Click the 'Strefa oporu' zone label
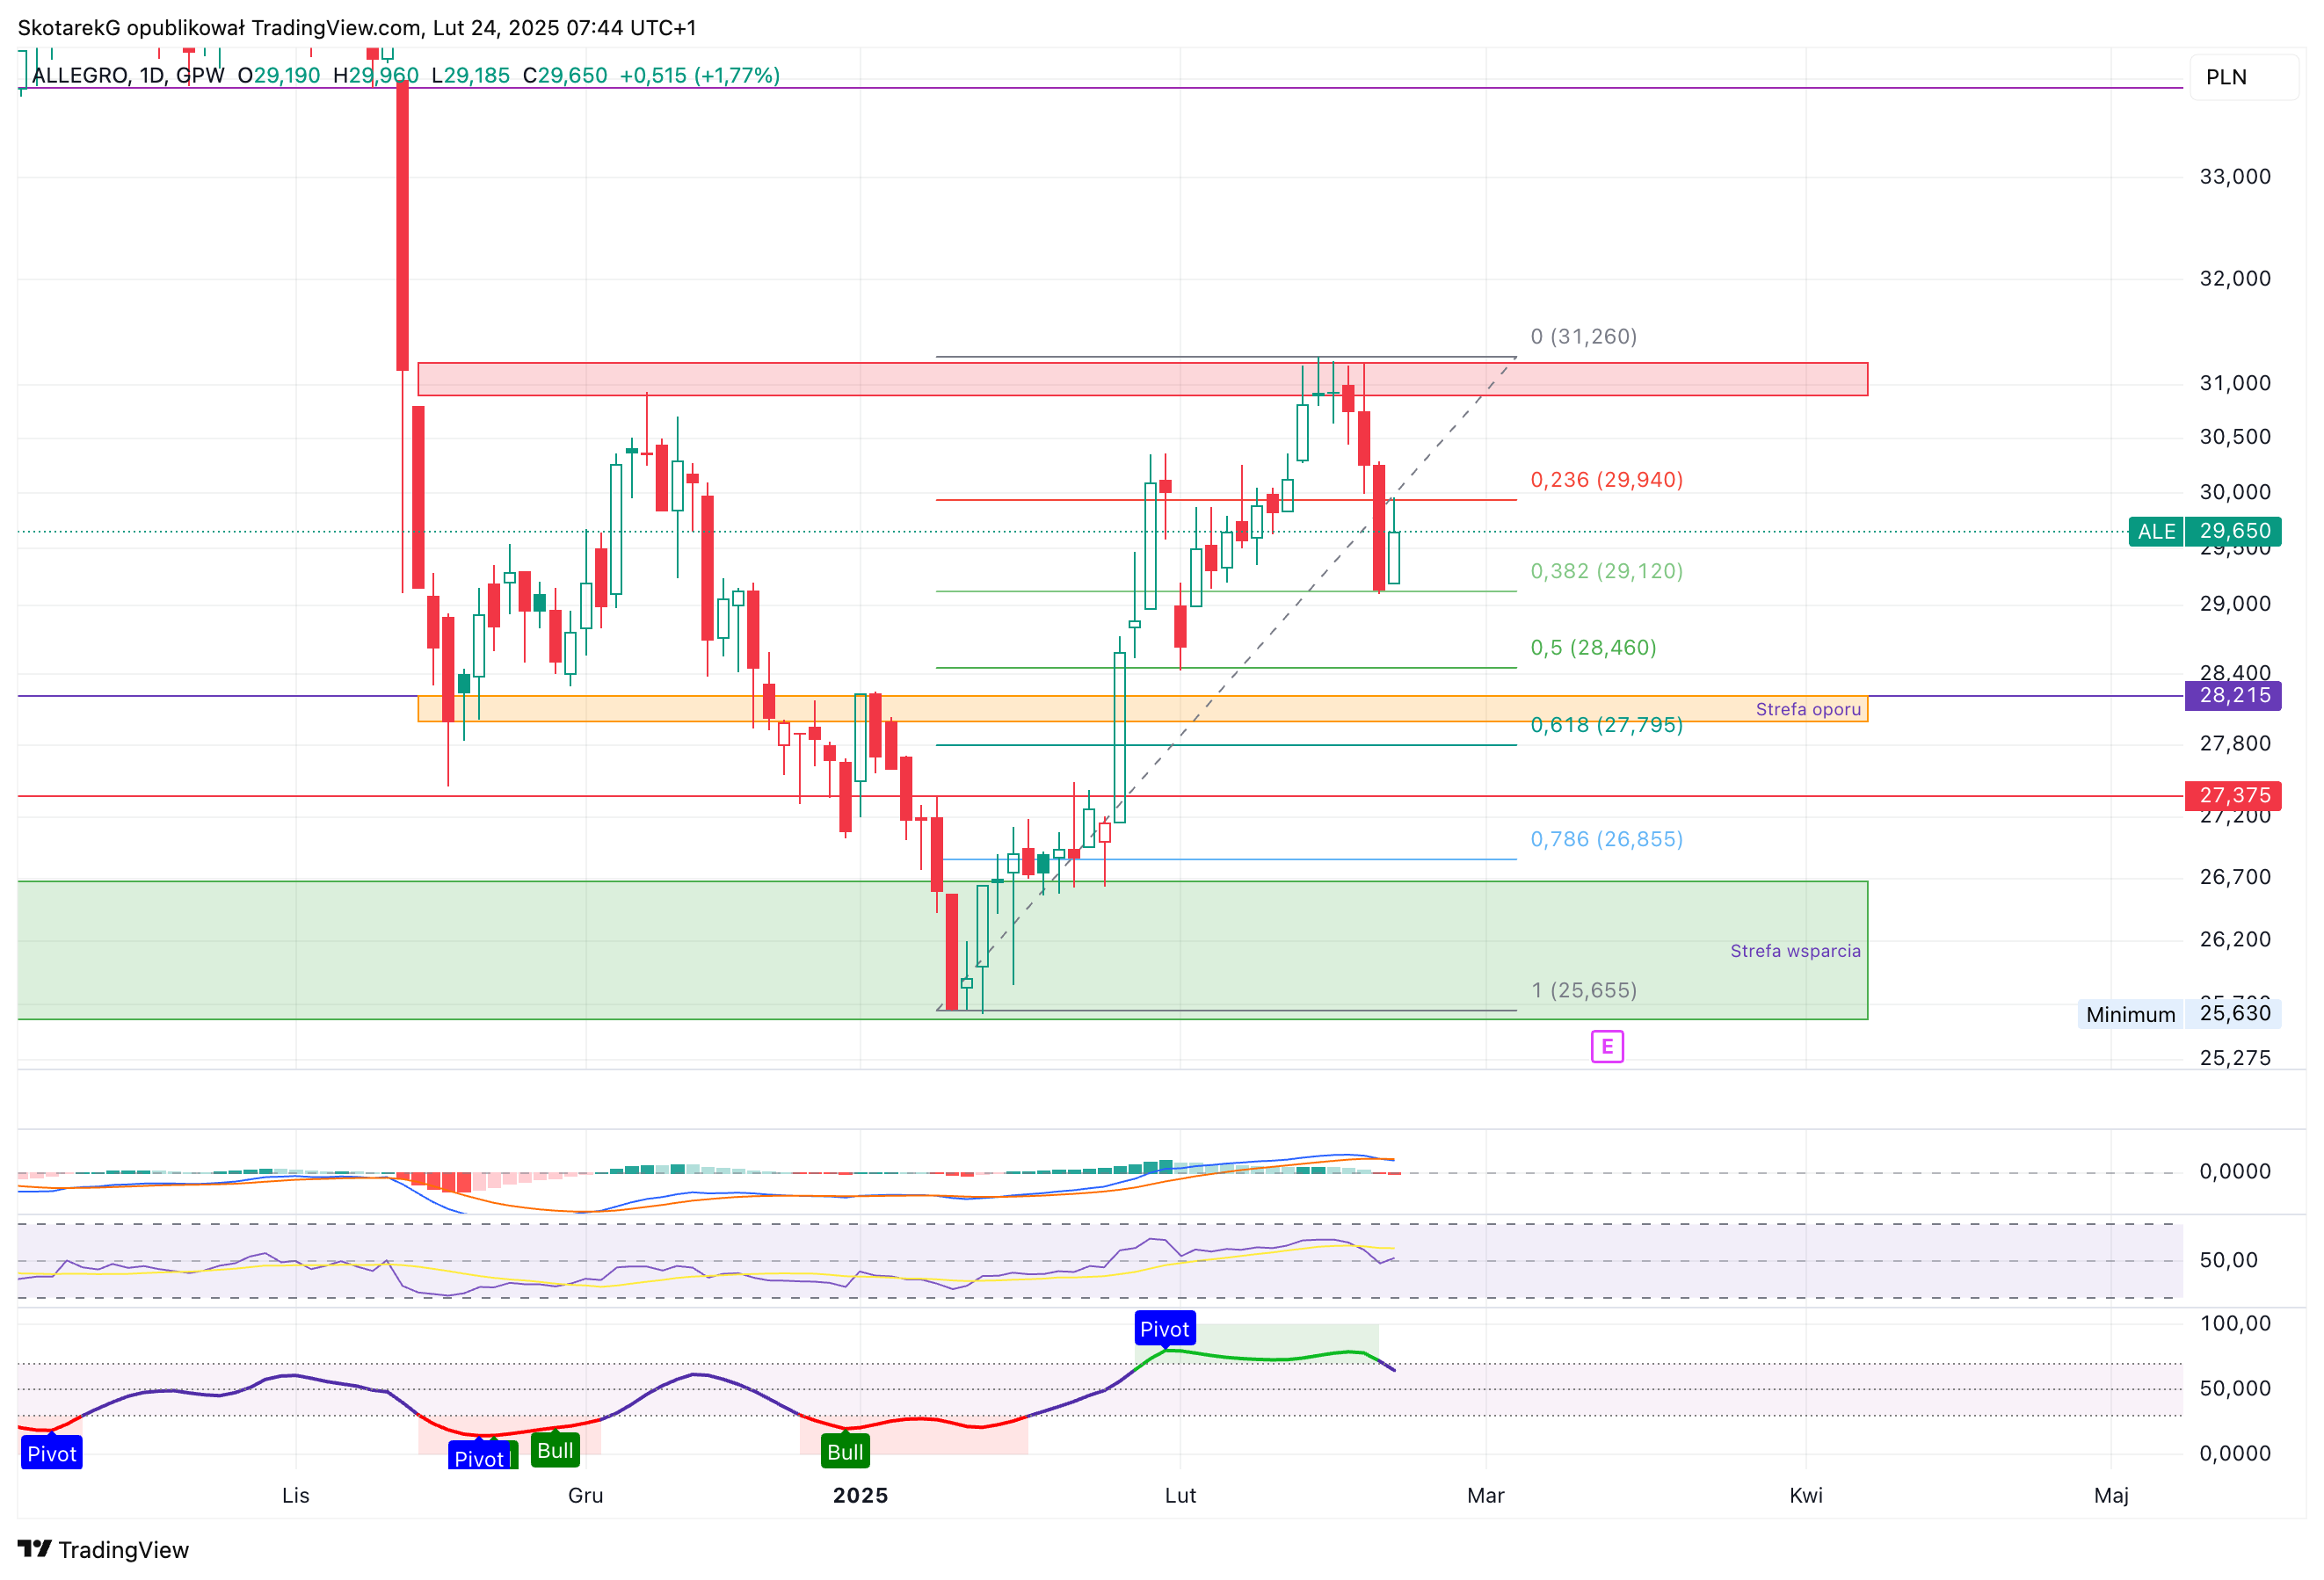The image size is (2324, 1580). 1808,709
